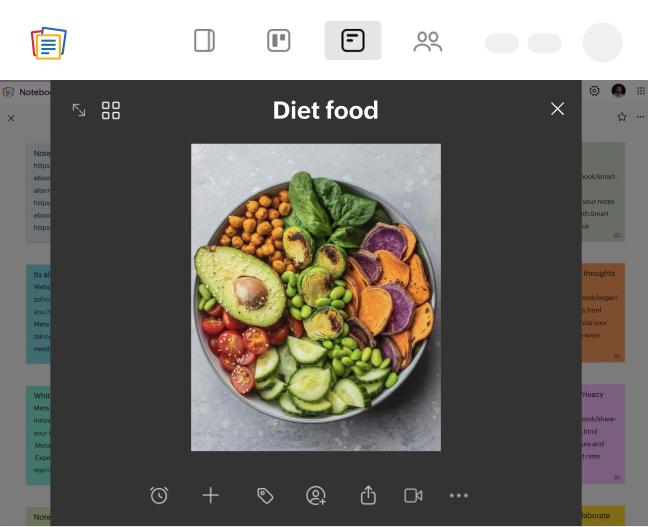Screen dimensions: 648x527
Task: Add a collaborator with the person-plus icon
Action: [x=316, y=495]
